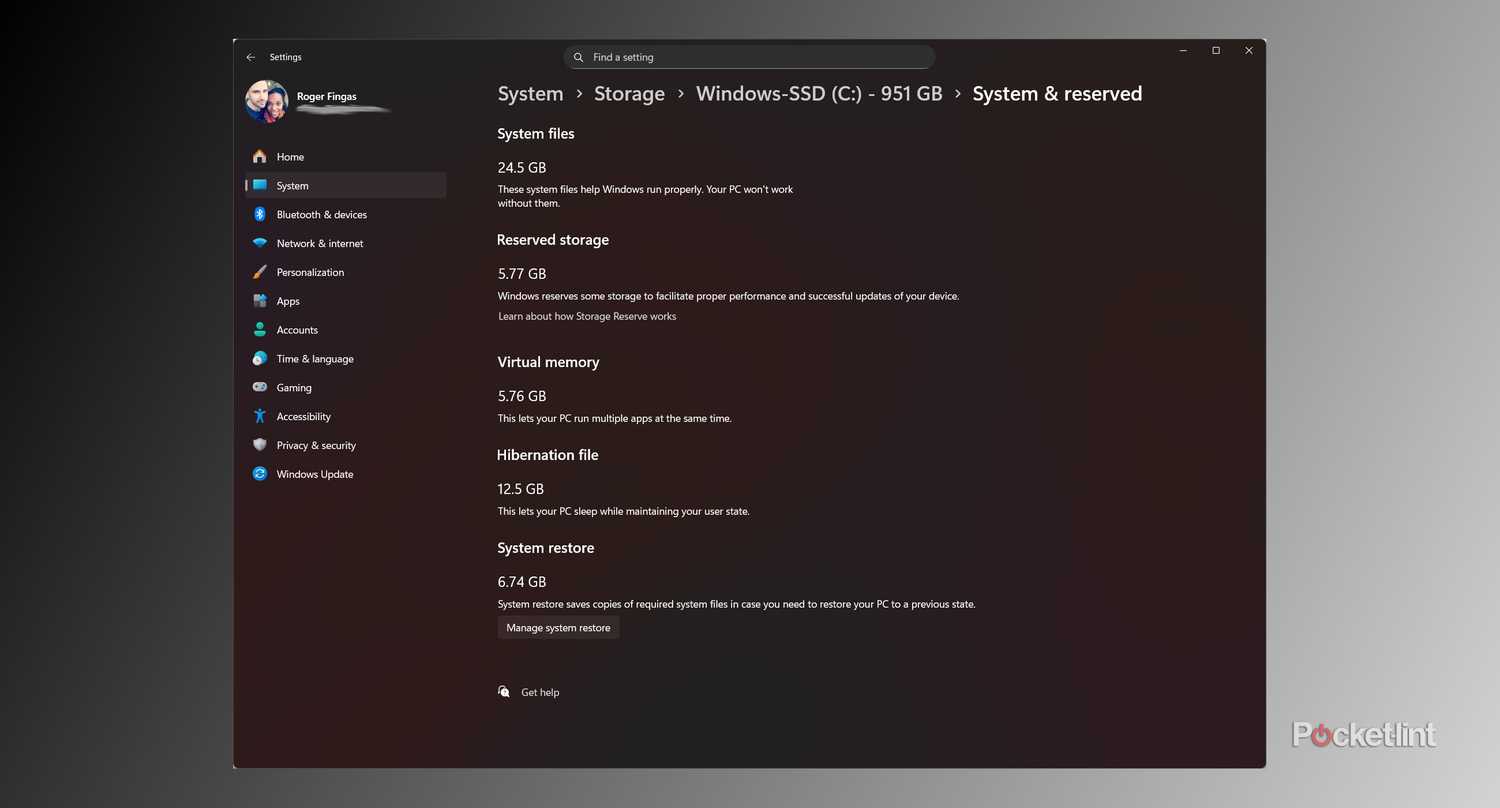The image size is (1500, 808).
Task: Select the Personalization paintbrush icon
Action: (260, 272)
